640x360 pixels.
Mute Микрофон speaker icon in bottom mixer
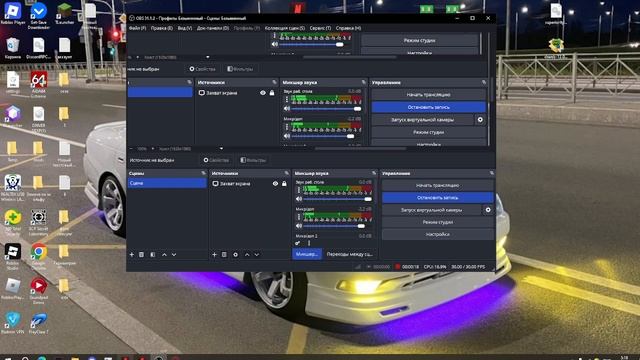(299, 226)
